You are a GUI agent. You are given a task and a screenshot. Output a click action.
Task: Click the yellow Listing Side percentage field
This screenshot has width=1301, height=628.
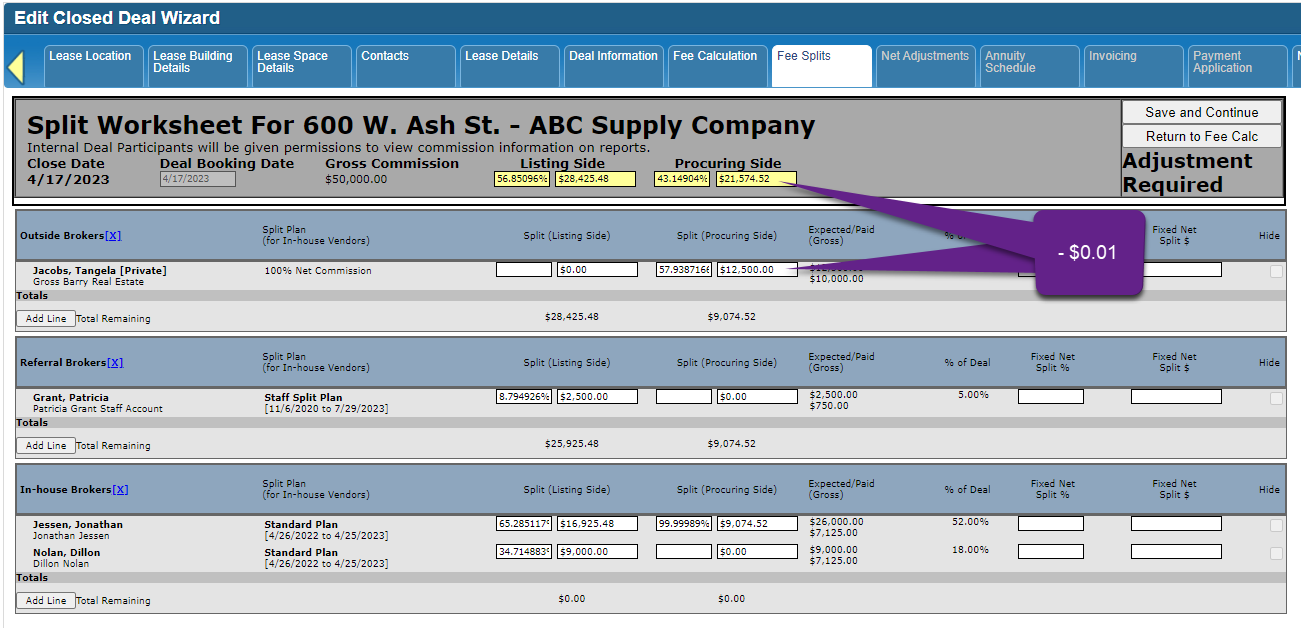pyautogui.click(x=522, y=179)
